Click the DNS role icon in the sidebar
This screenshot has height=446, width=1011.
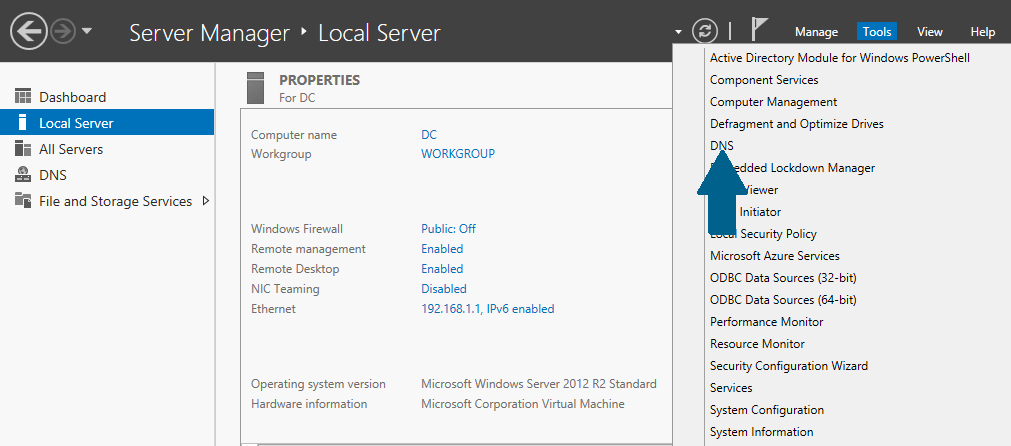(23, 175)
